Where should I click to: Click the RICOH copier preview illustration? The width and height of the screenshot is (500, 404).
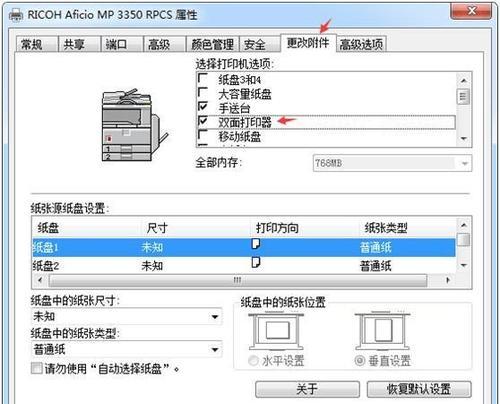point(134,125)
